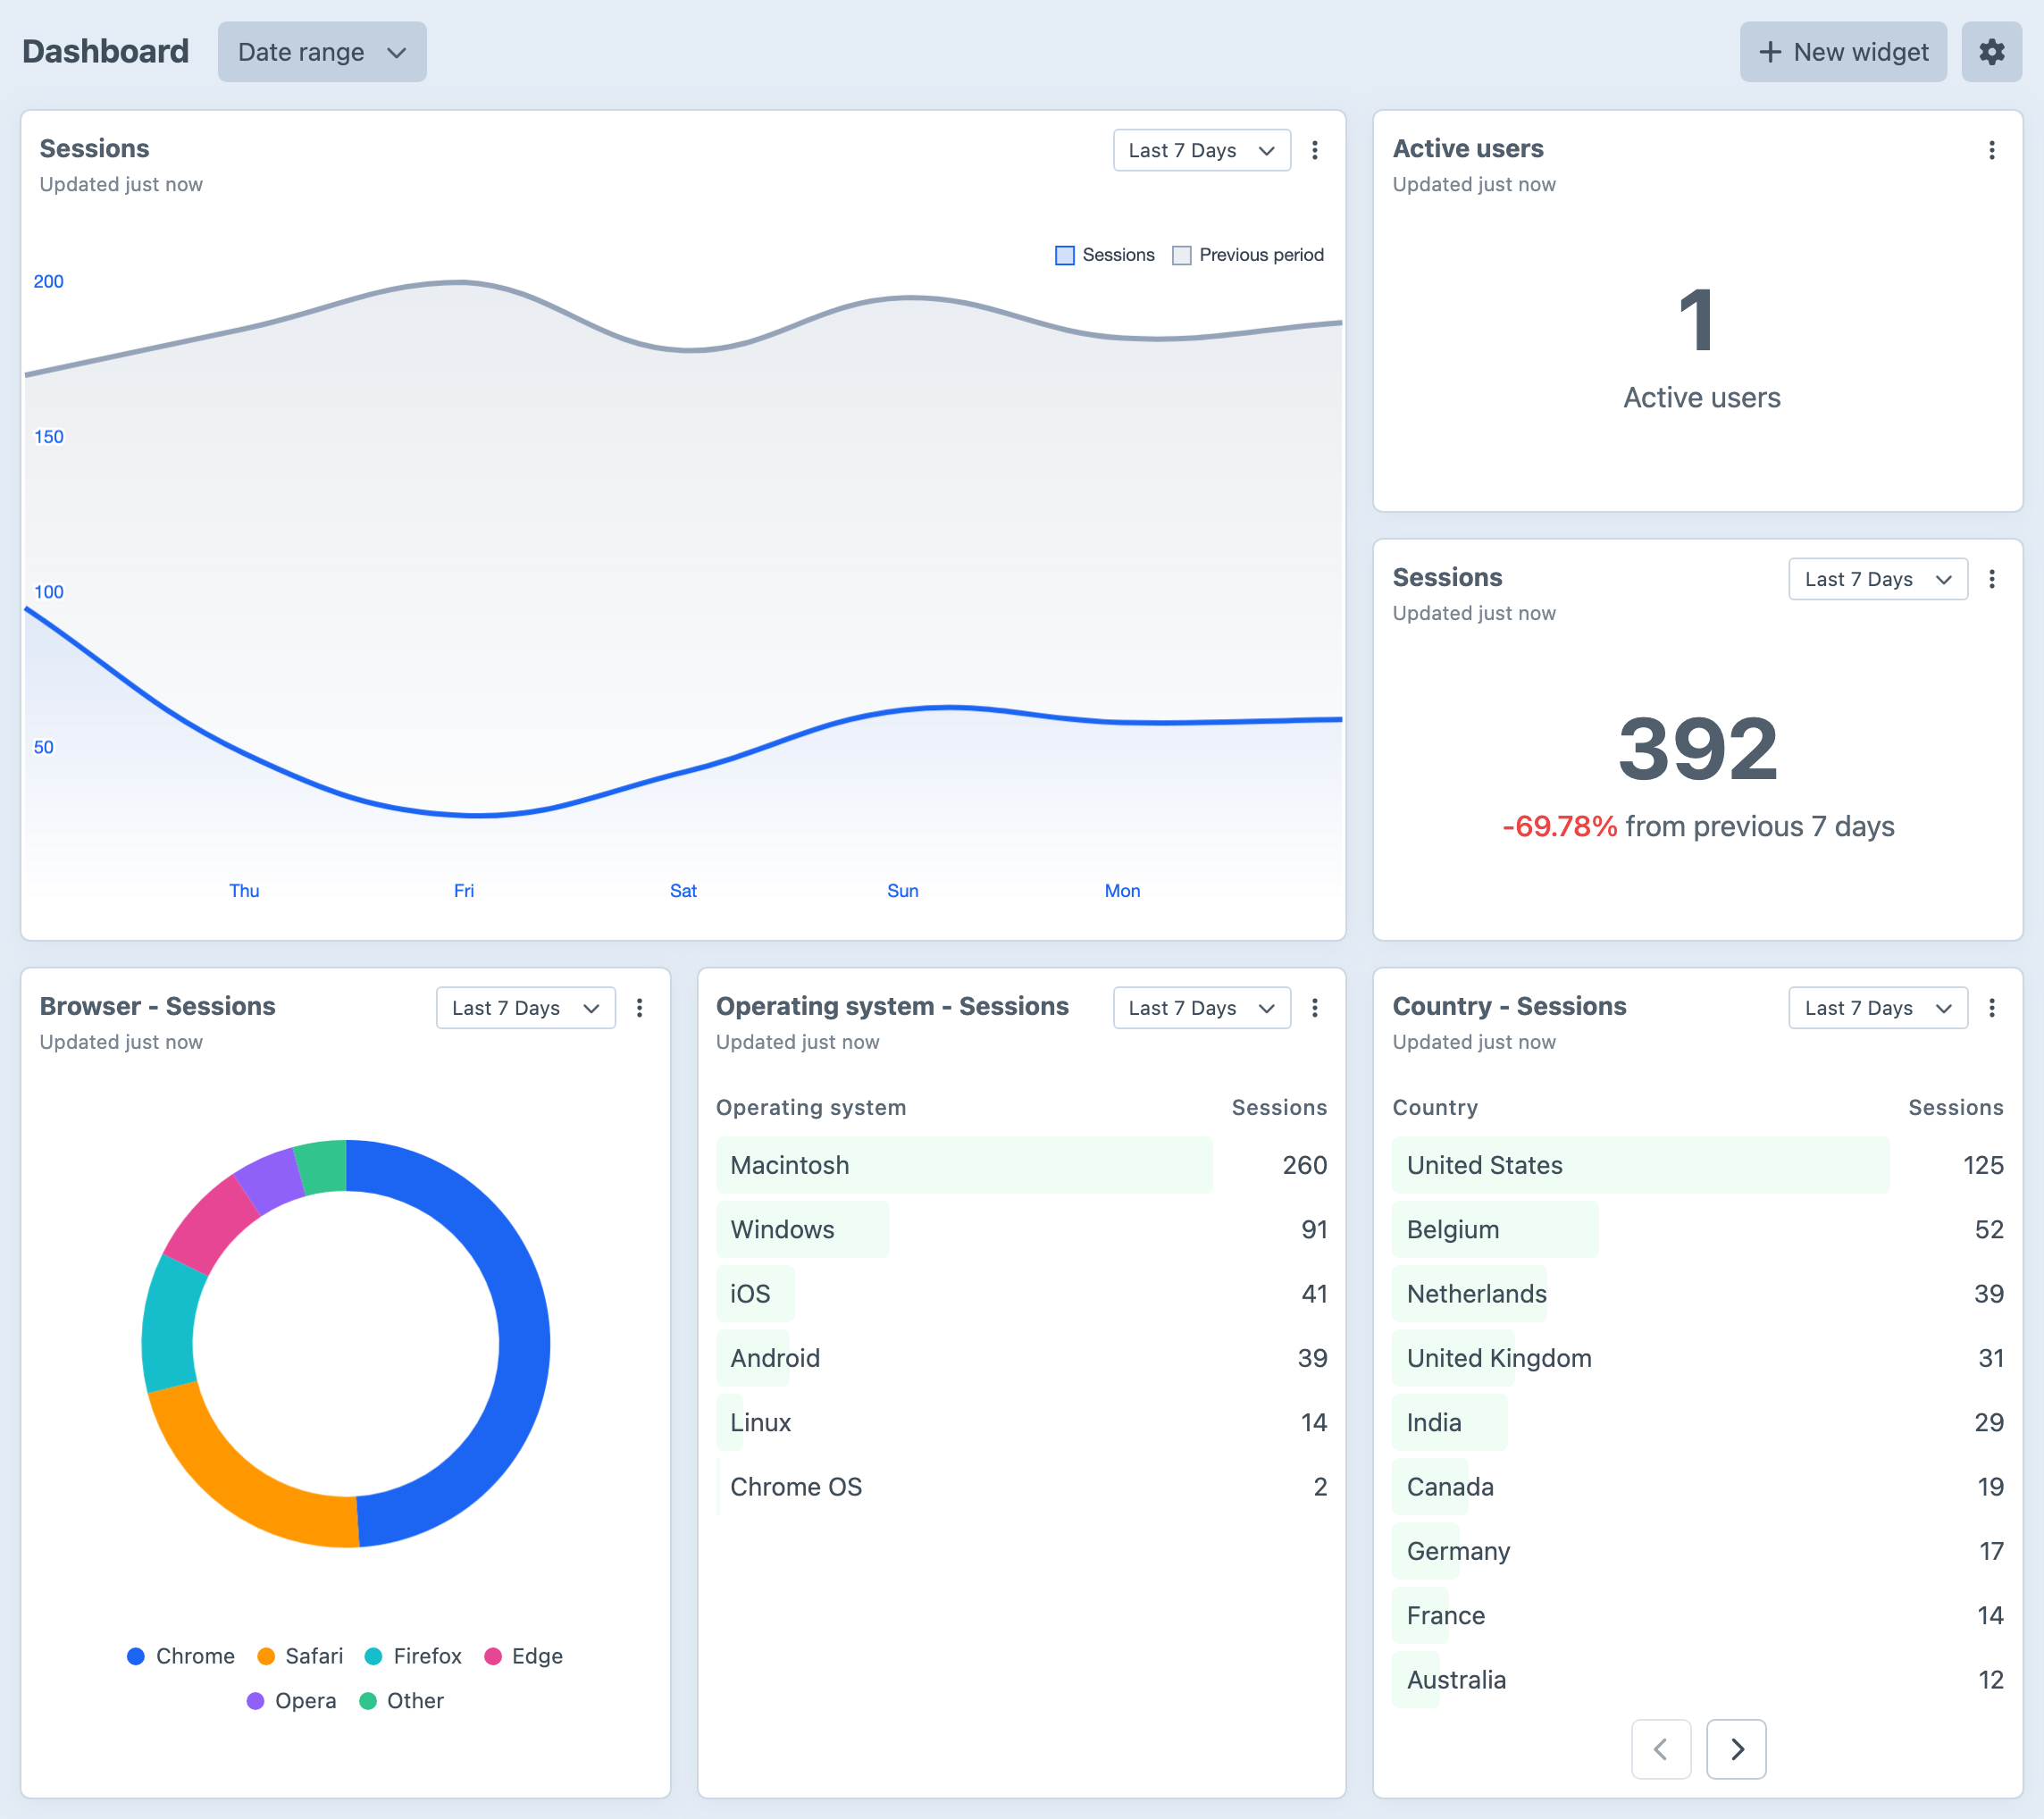This screenshot has height=1819, width=2044.
Task: Click the -69.78% change value
Action: pos(1560,826)
